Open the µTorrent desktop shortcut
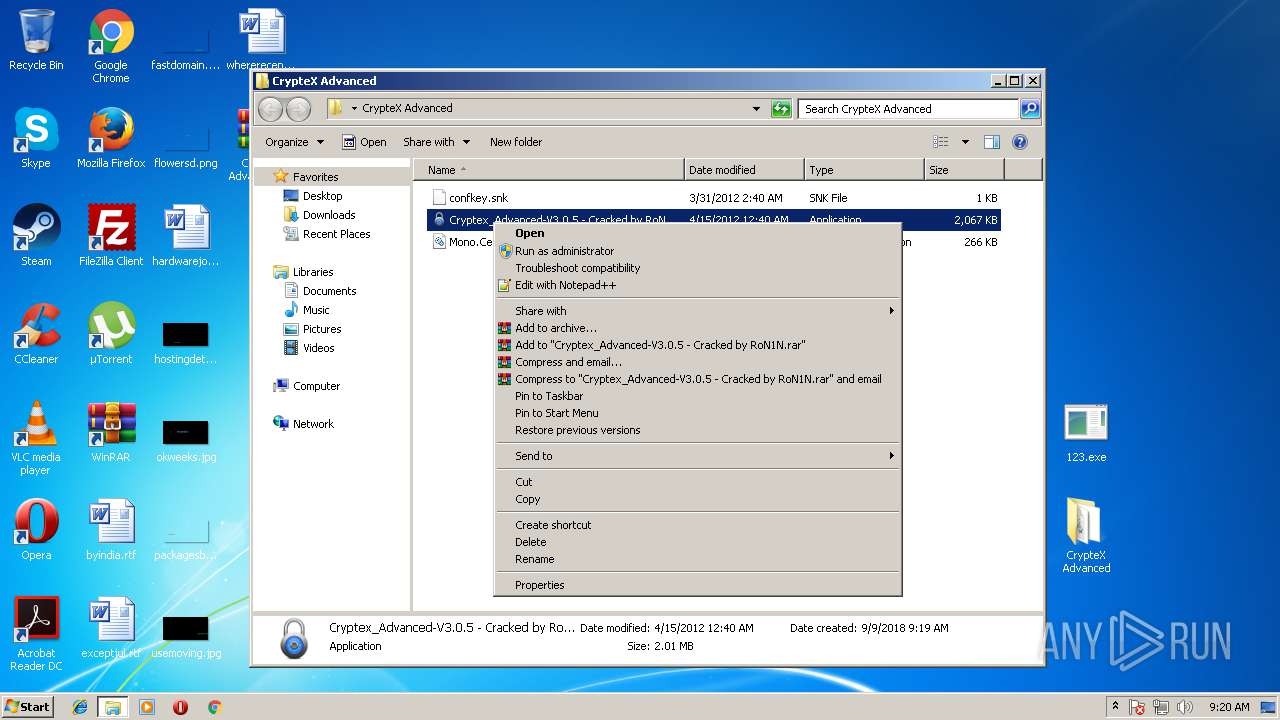This screenshot has width=1280, height=720. pyautogui.click(x=111, y=333)
